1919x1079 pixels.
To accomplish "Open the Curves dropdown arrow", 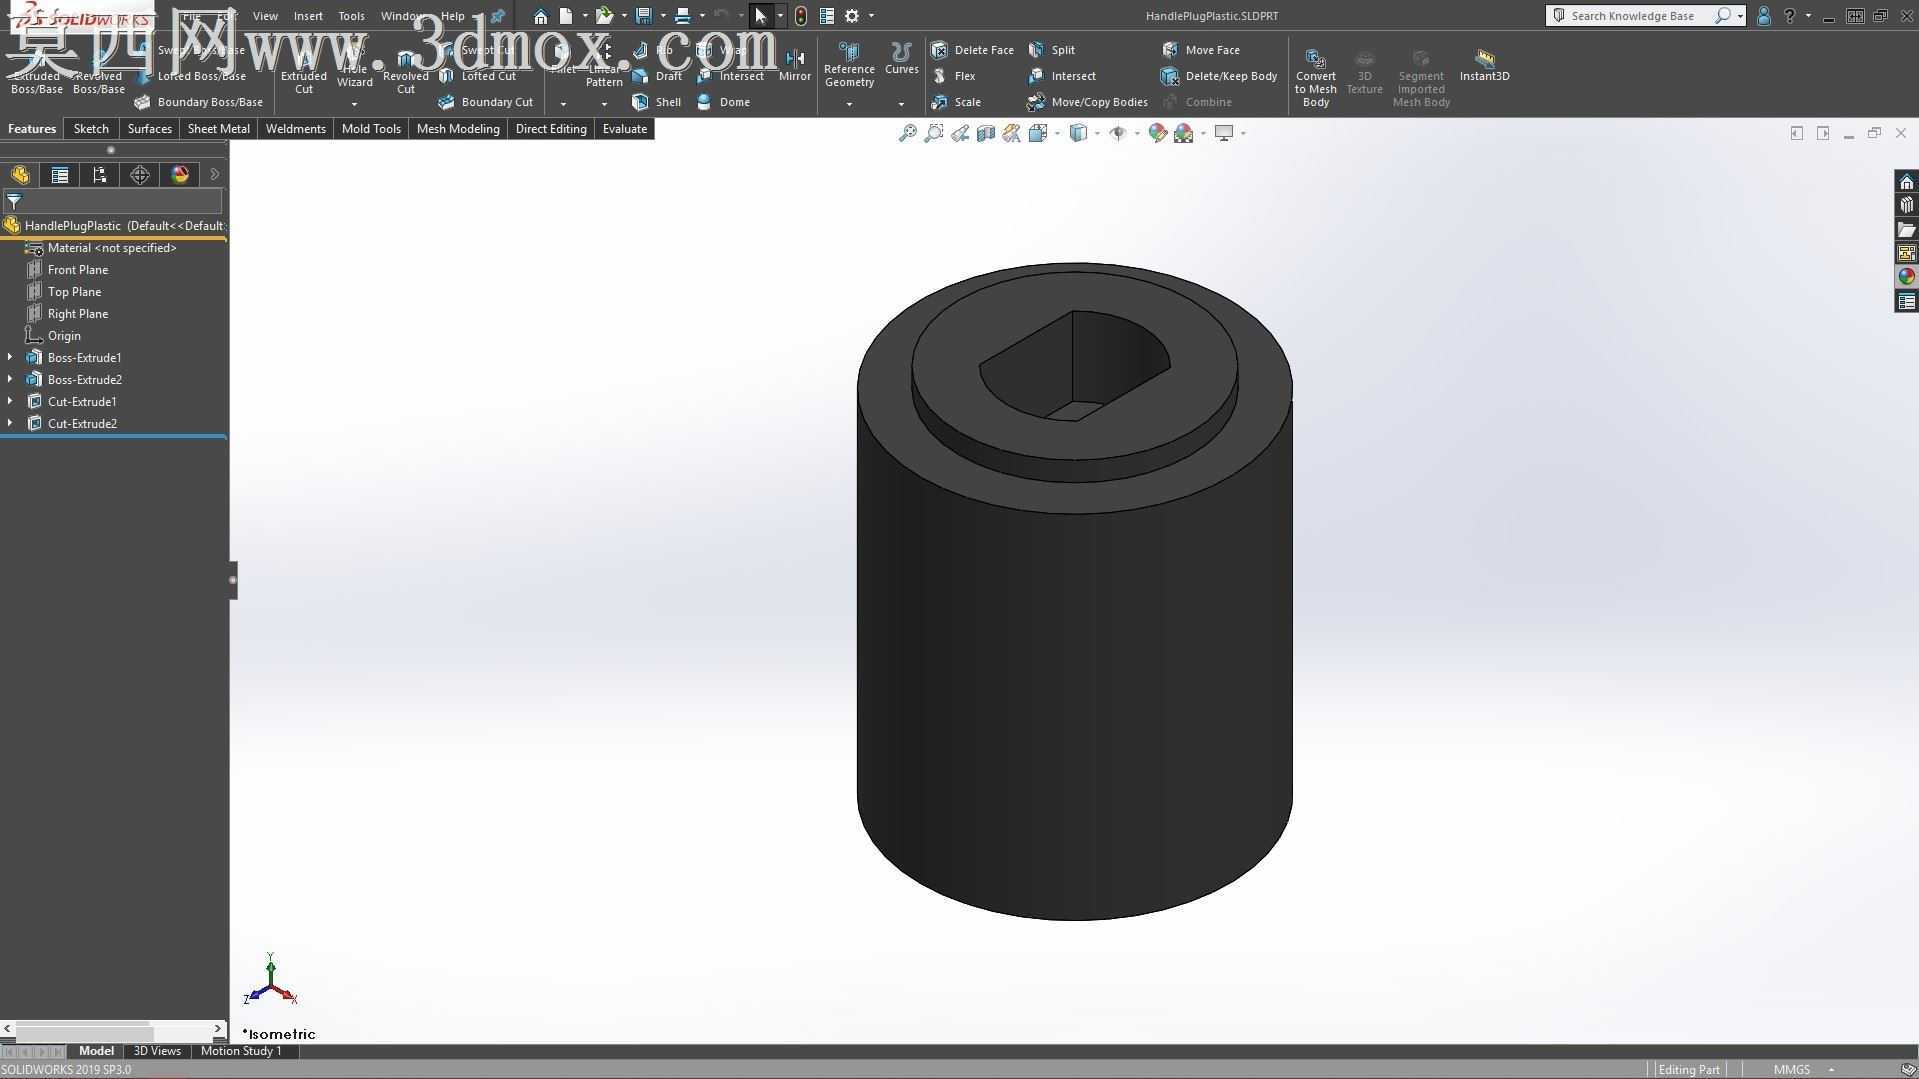I will (x=901, y=104).
